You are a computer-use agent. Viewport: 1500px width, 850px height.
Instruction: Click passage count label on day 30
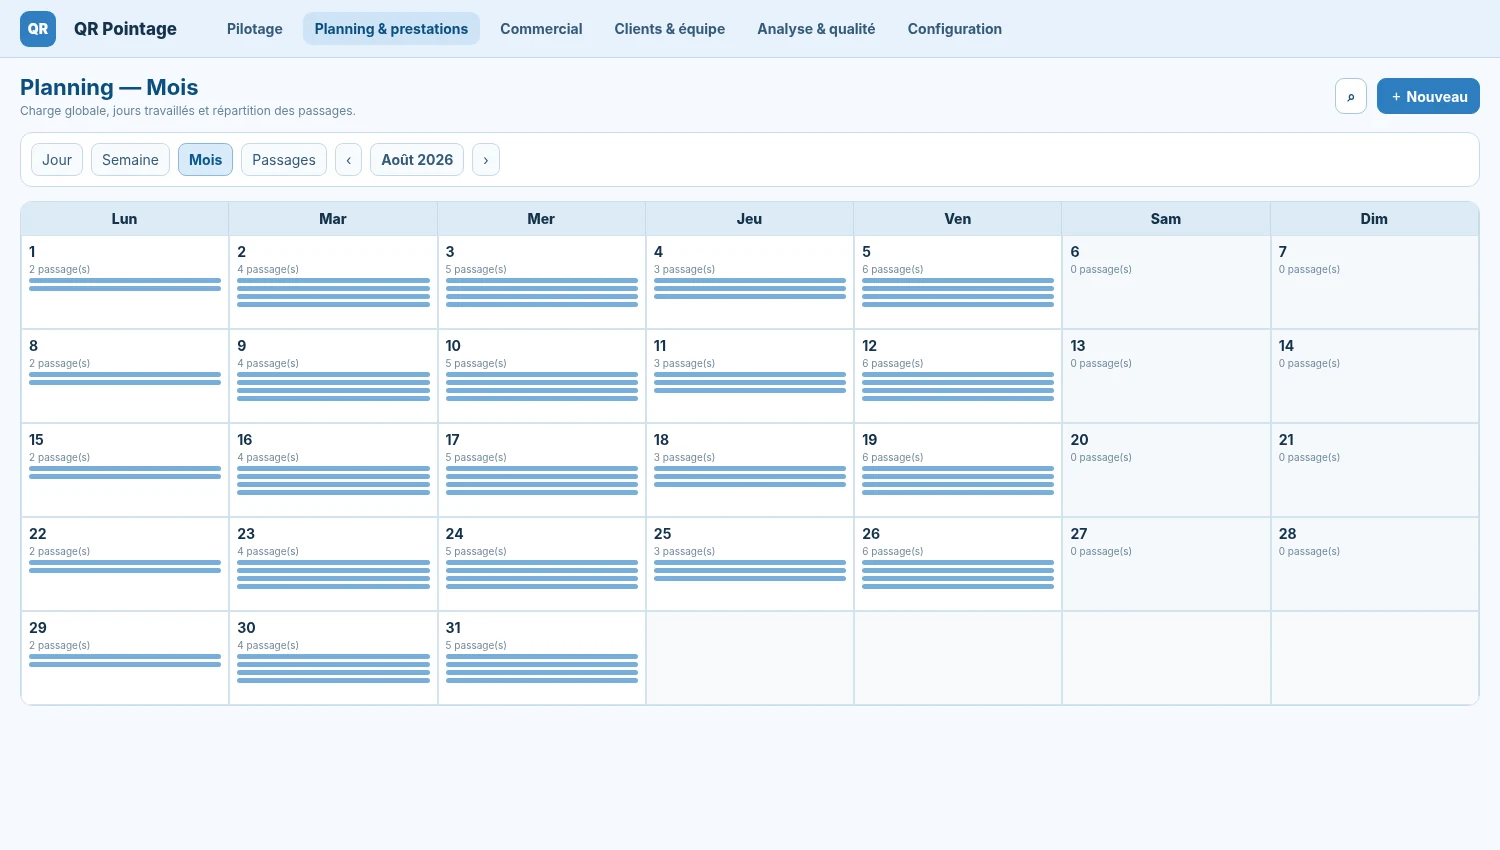pyautogui.click(x=268, y=646)
